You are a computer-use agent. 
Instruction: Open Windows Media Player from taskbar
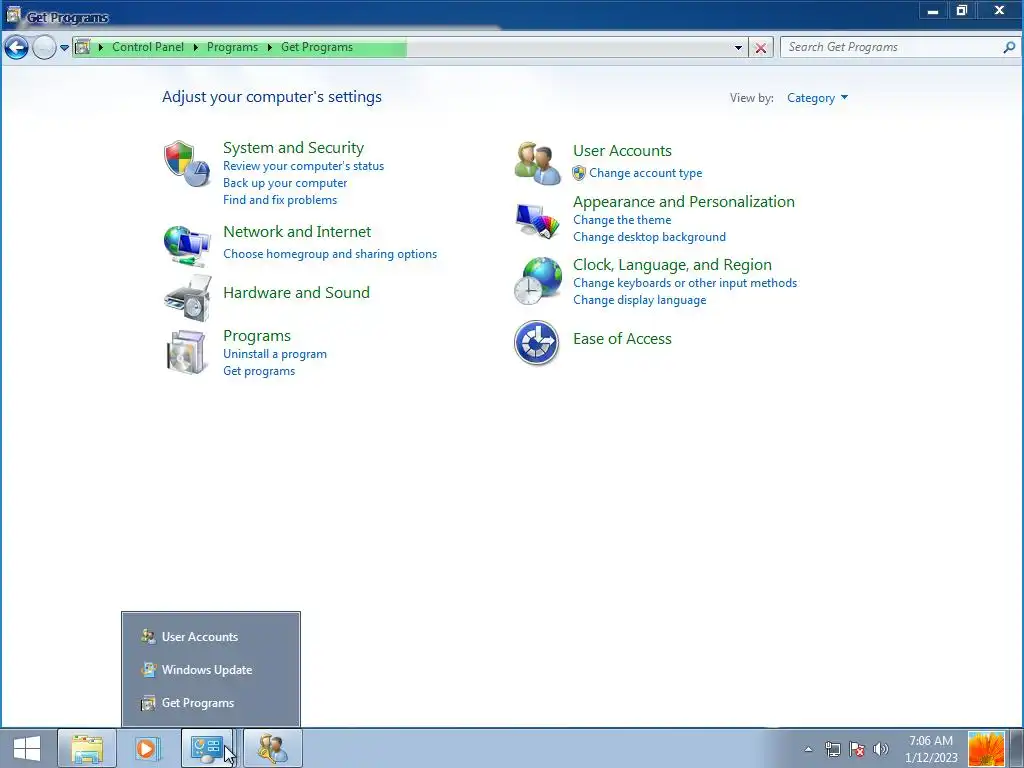pos(148,748)
